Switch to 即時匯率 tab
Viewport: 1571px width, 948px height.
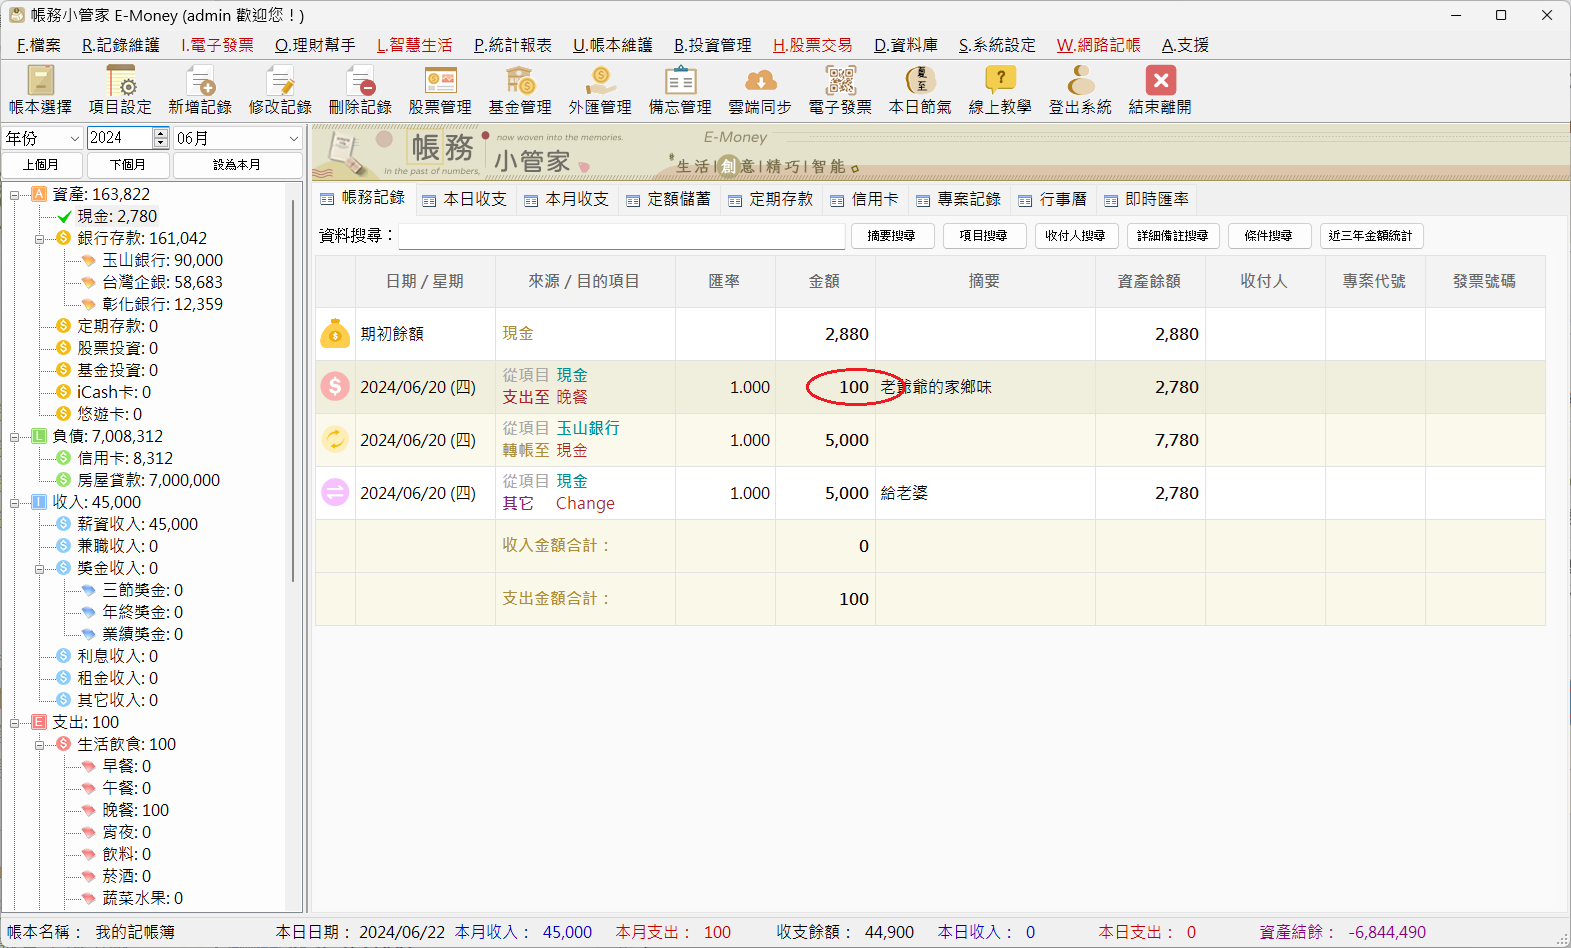pos(1147,200)
